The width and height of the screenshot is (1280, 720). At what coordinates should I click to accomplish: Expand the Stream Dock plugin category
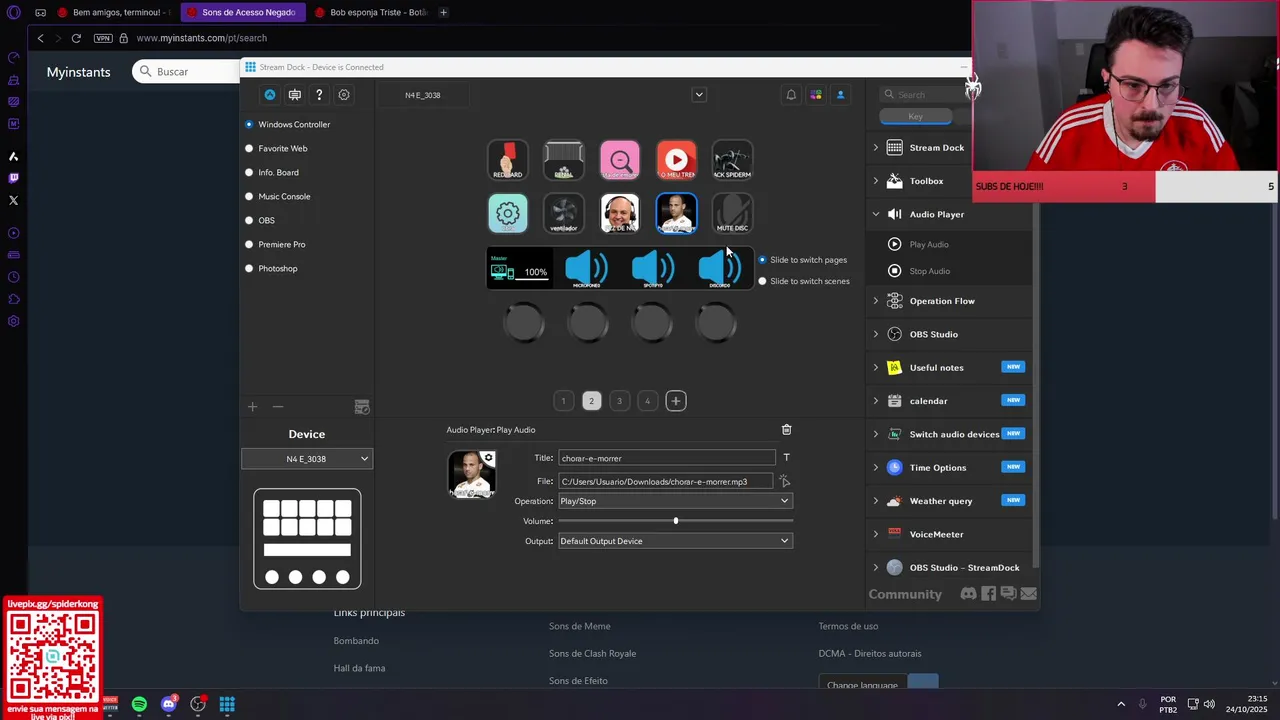tap(876, 148)
